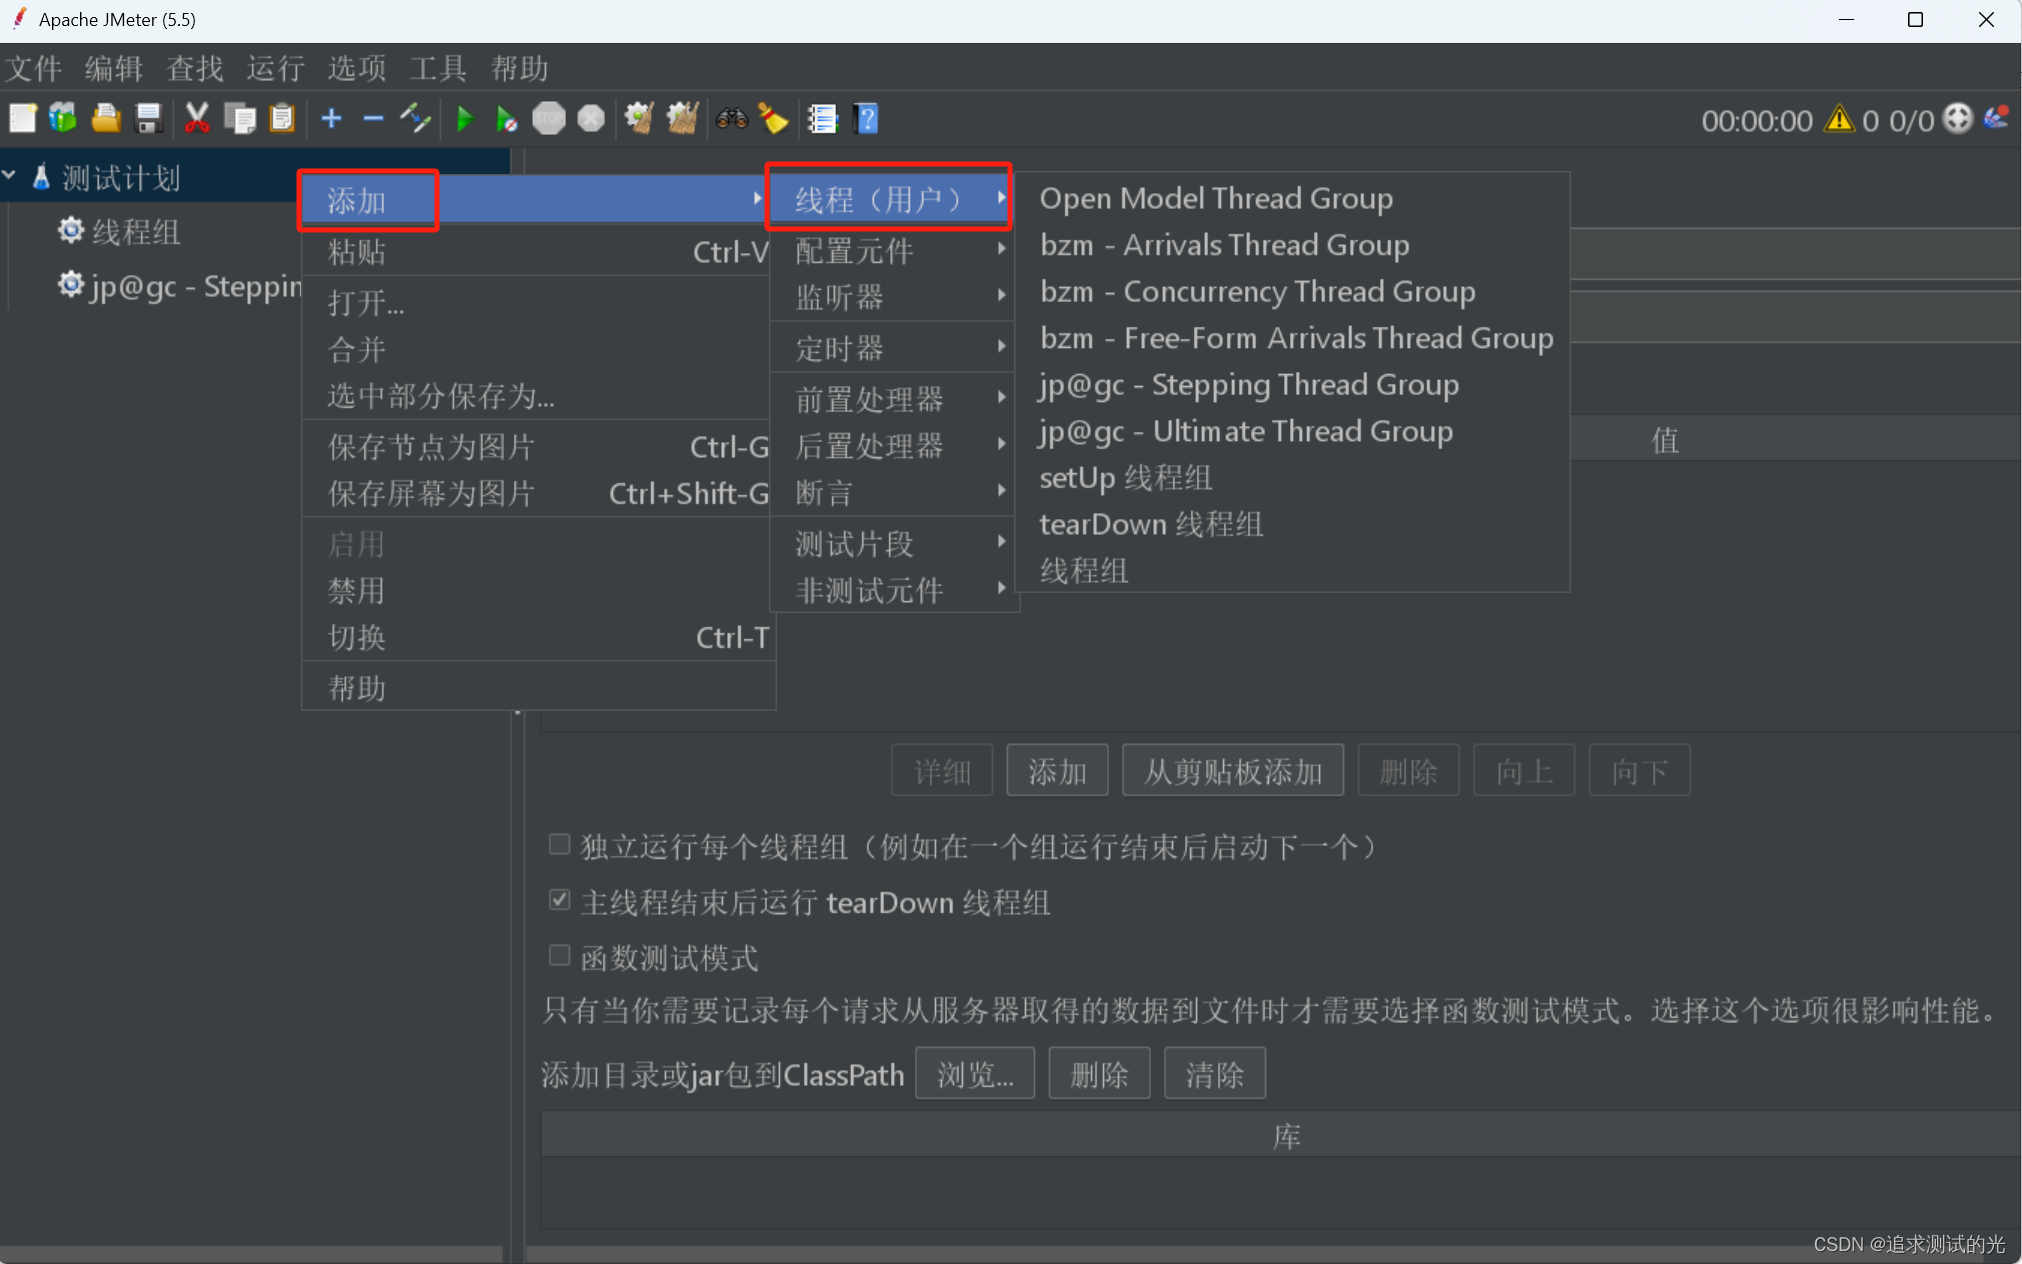The width and height of the screenshot is (2022, 1264).
Task: Click the Toggle enable/disable toolbar icon
Action: [x=415, y=119]
